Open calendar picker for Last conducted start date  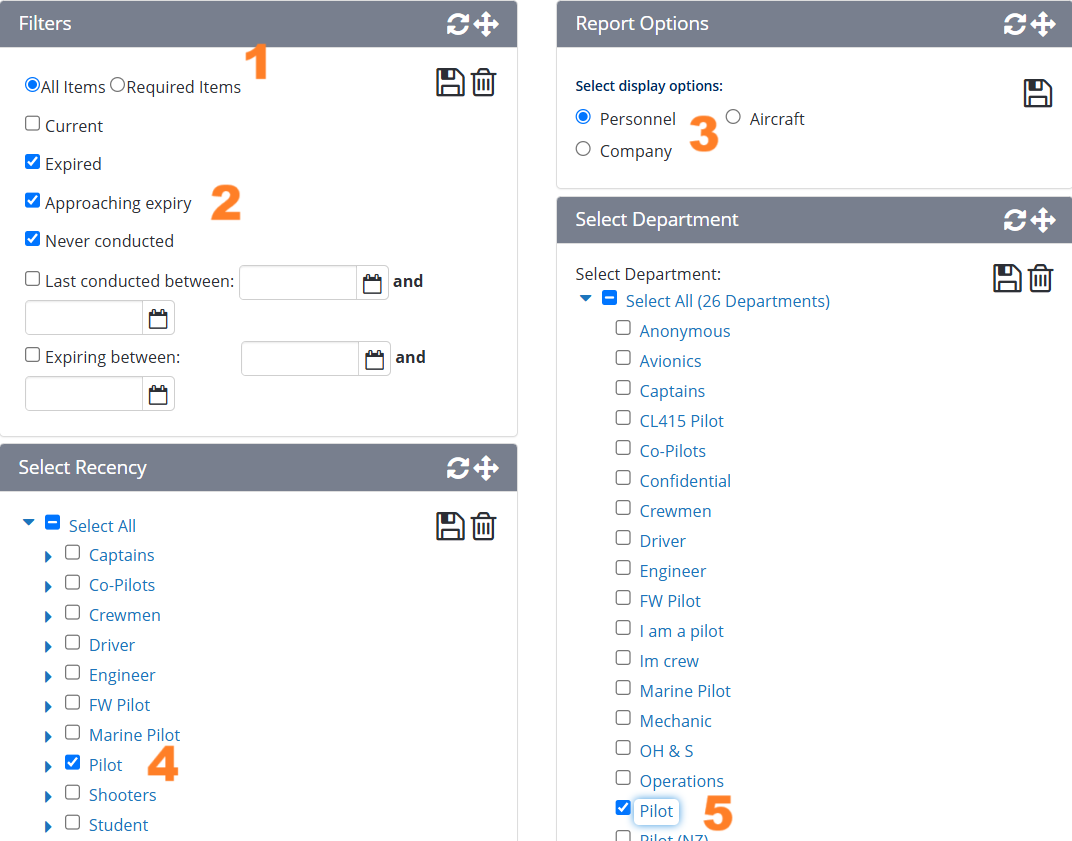372,283
